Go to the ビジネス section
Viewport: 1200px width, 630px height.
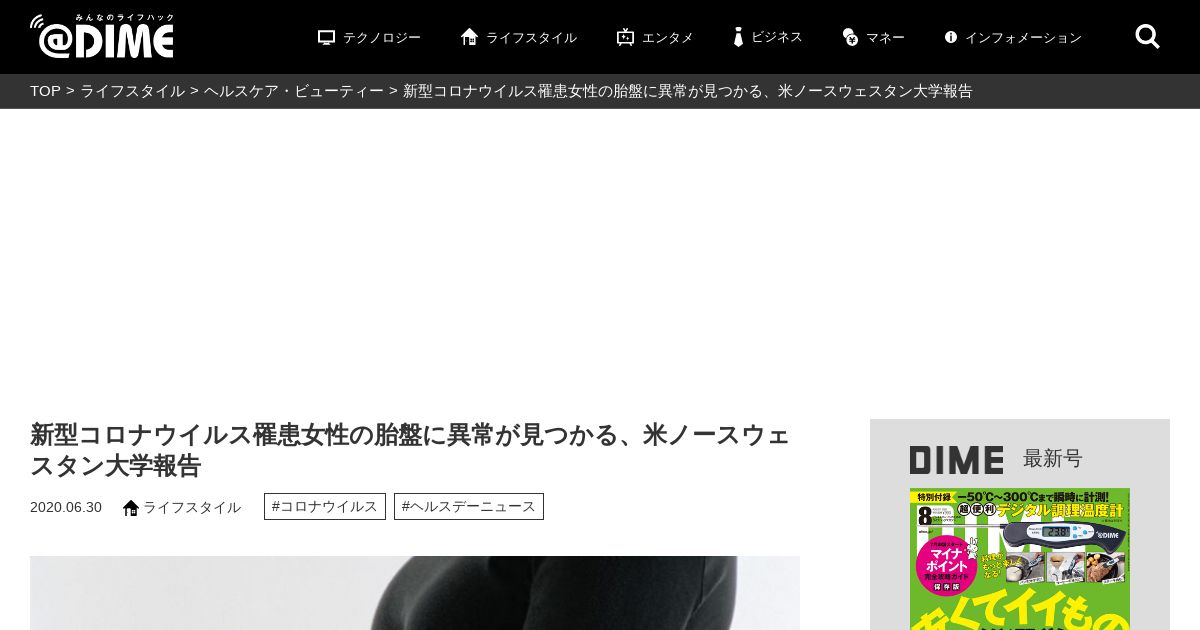tap(777, 37)
